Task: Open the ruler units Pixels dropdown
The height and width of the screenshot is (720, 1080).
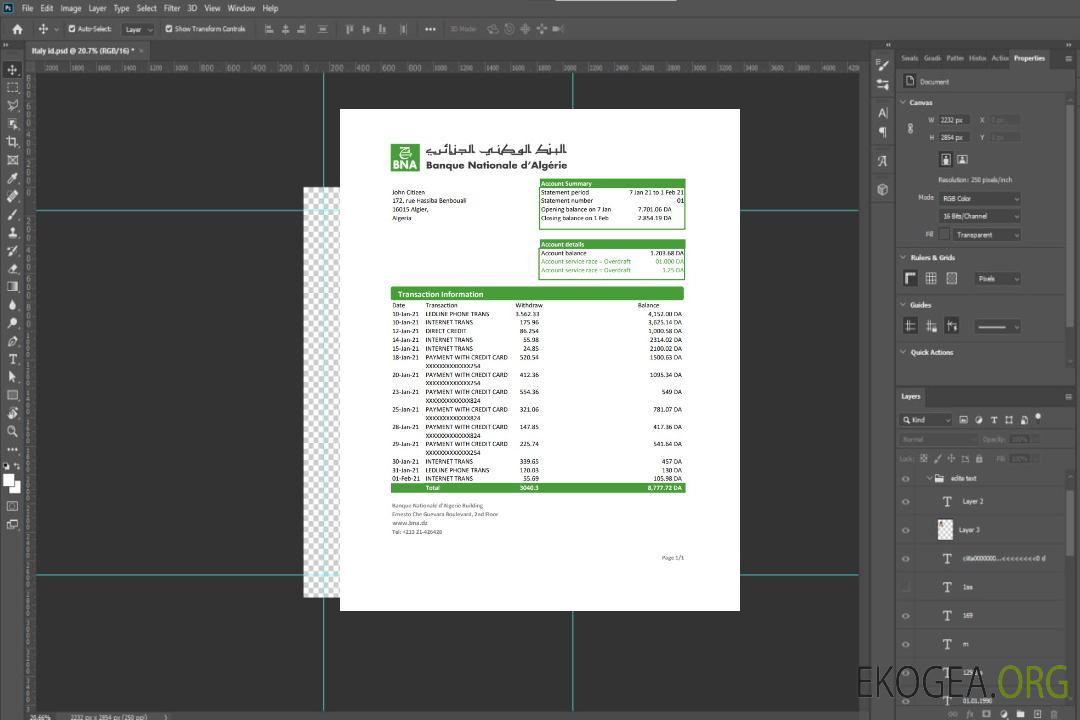Action: click(x=997, y=279)
